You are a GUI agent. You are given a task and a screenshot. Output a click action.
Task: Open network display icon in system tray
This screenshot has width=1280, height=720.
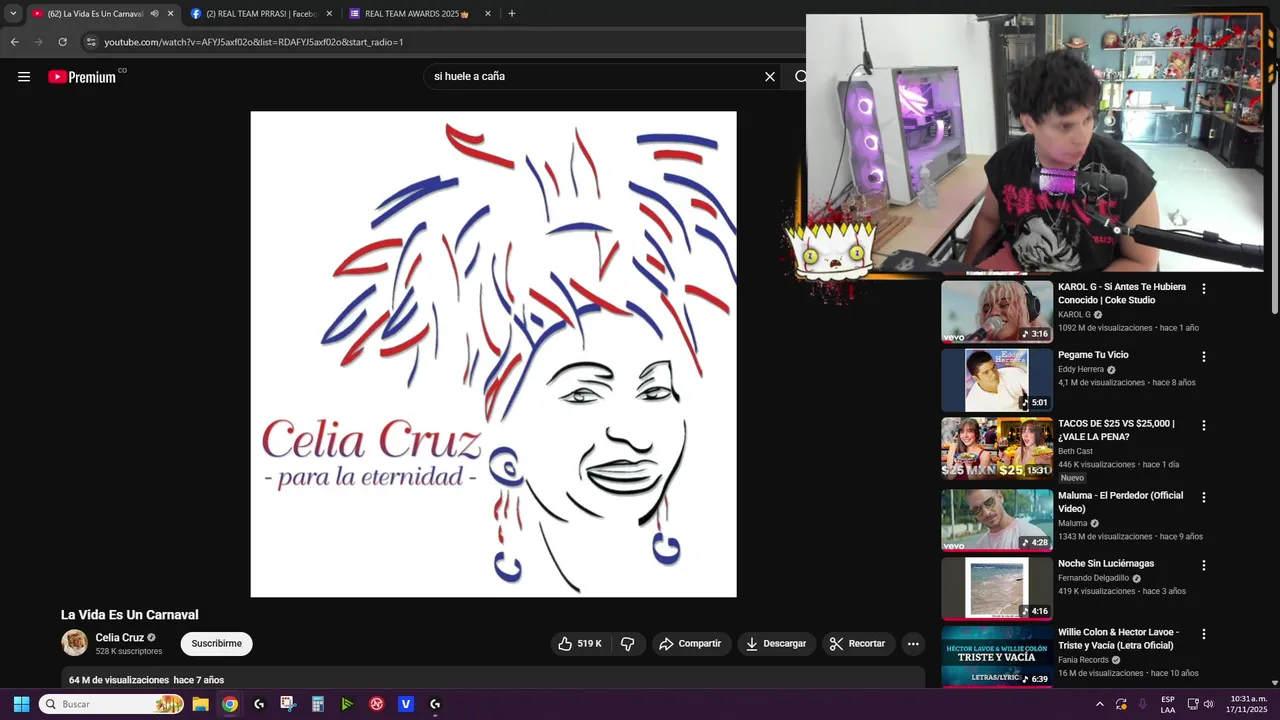click(x=1192, y=704)
